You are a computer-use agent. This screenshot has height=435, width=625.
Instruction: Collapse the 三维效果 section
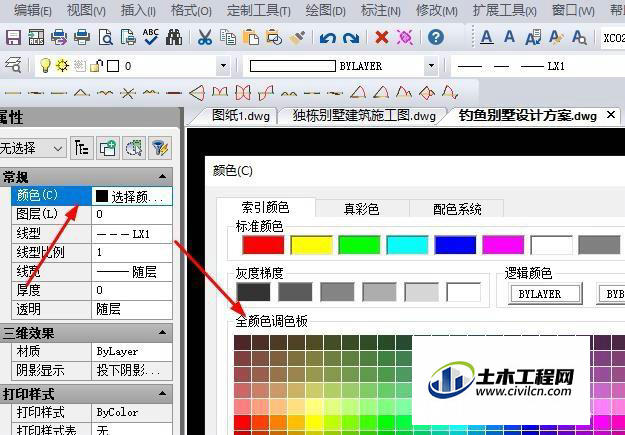point(162,332)
